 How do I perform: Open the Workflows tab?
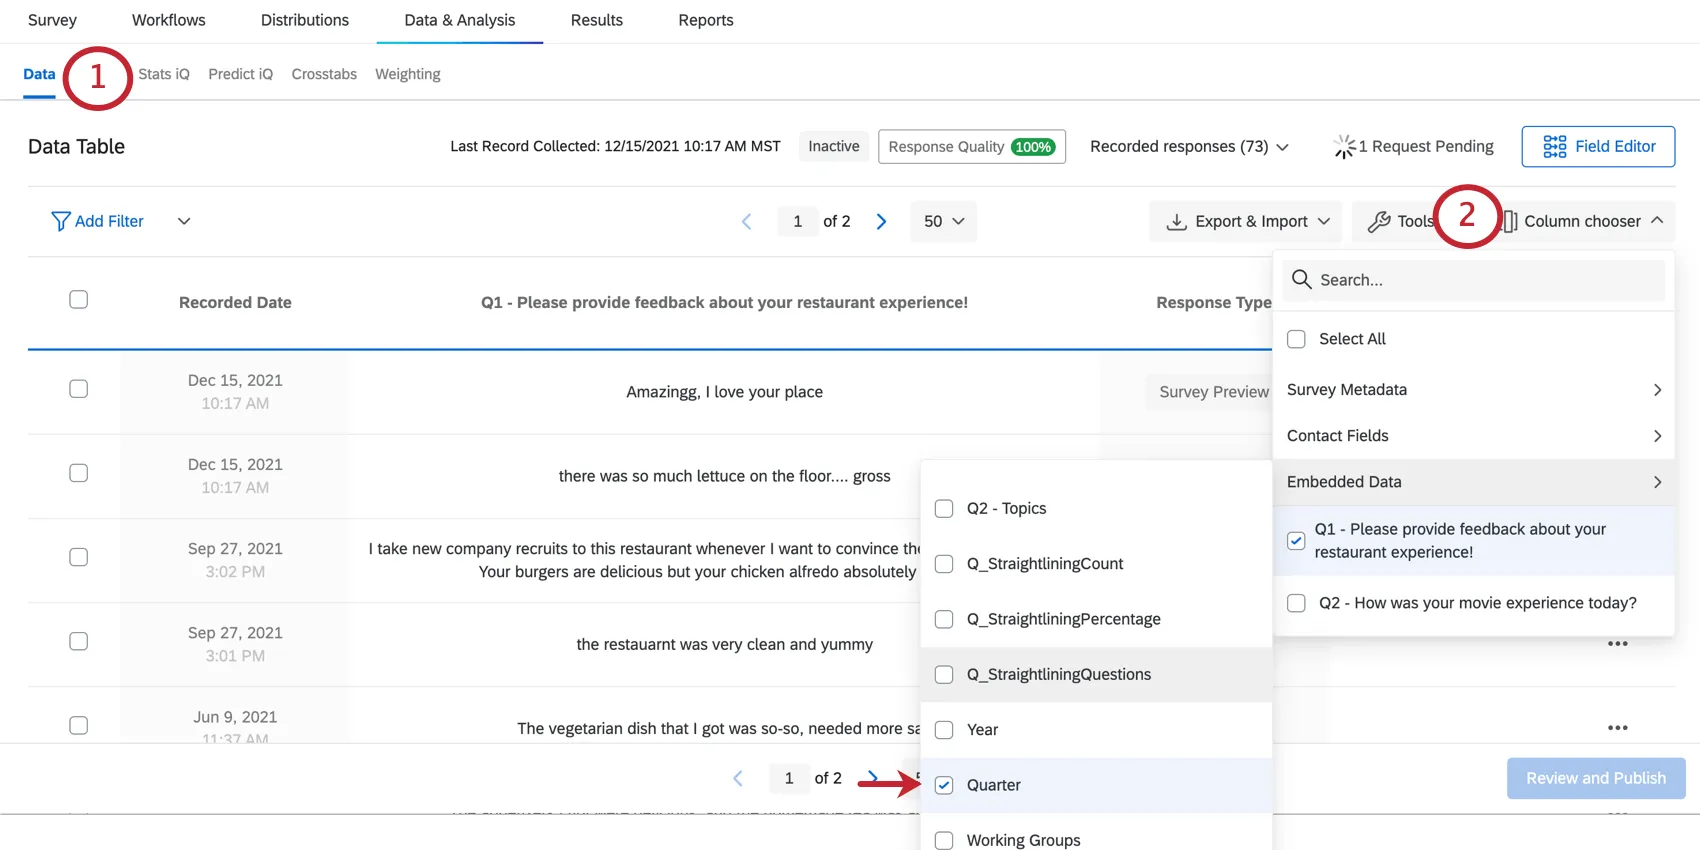click(169, 20)
